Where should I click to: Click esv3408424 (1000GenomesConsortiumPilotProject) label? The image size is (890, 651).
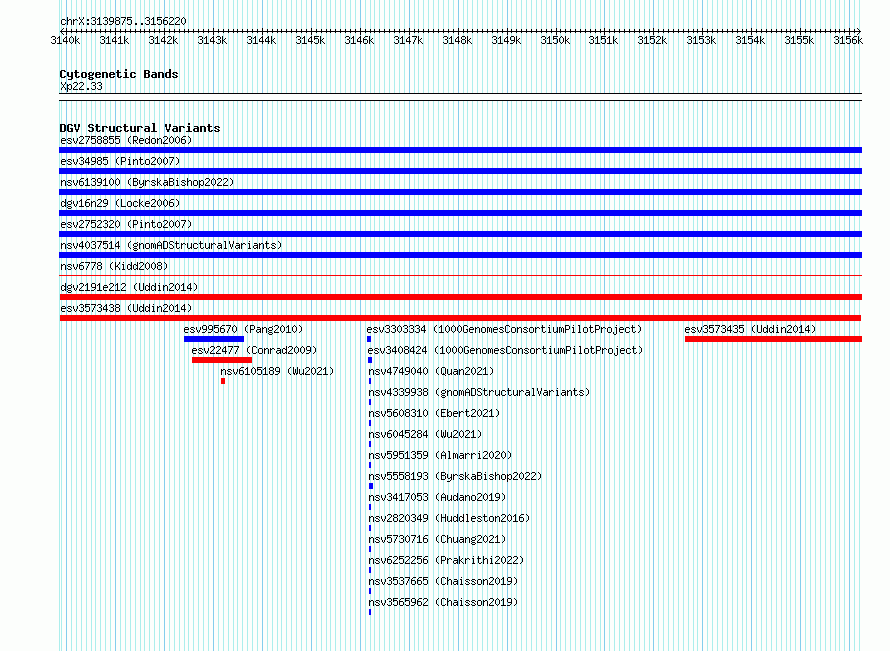coord(505,350)
